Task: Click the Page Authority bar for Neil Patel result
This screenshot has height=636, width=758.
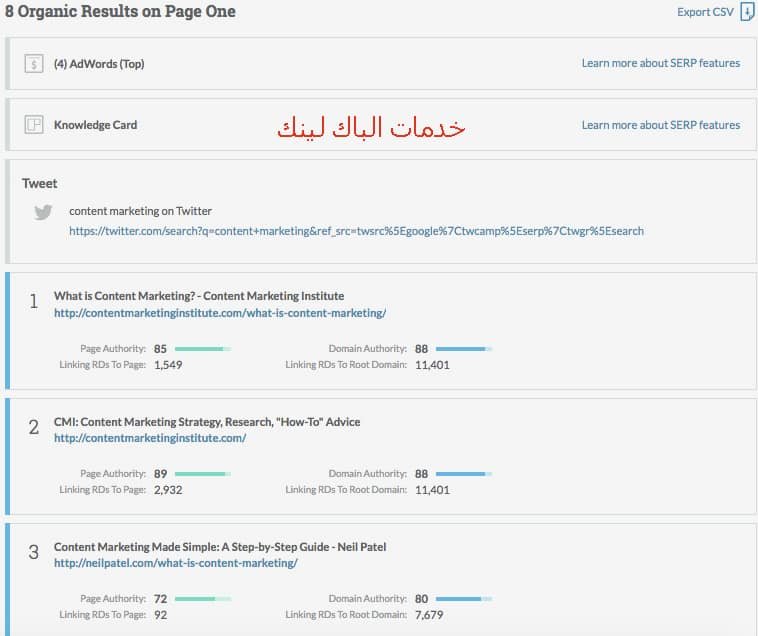Action: click(x=203, y=599)
